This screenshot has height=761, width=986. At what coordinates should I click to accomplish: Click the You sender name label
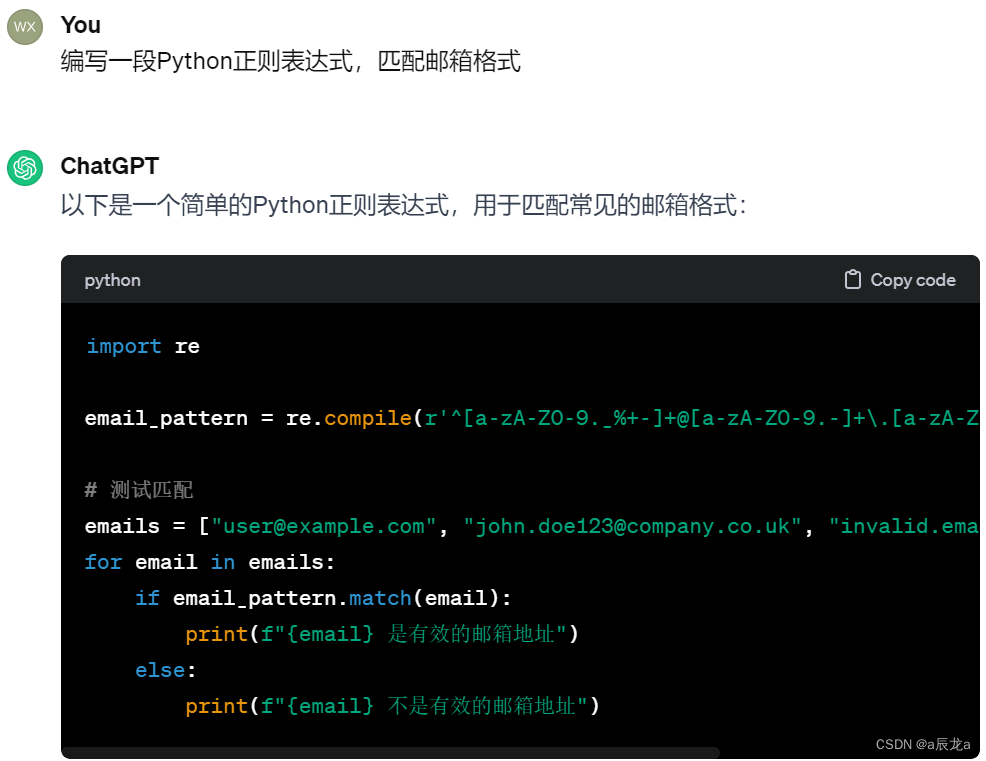tap(80, 25)
